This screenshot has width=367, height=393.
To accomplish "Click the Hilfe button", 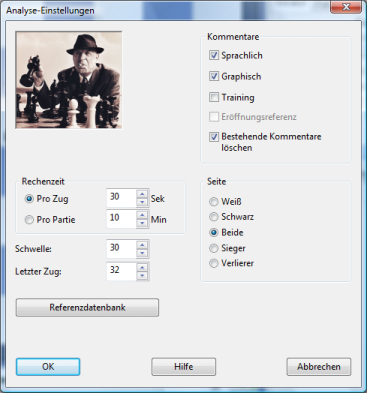I will 184,367.
